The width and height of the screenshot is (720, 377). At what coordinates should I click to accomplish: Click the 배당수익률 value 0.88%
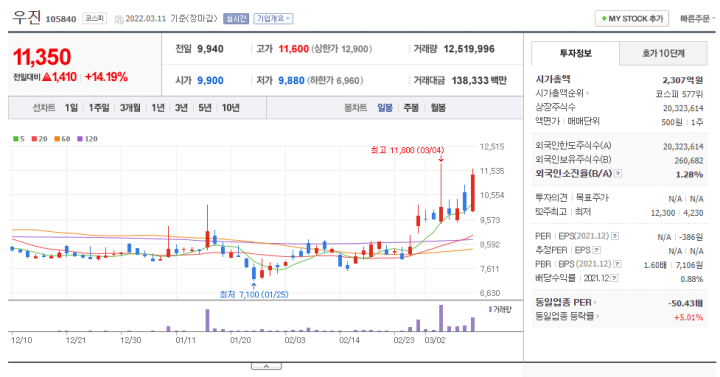pyautogui.click(x=692, y=279)
